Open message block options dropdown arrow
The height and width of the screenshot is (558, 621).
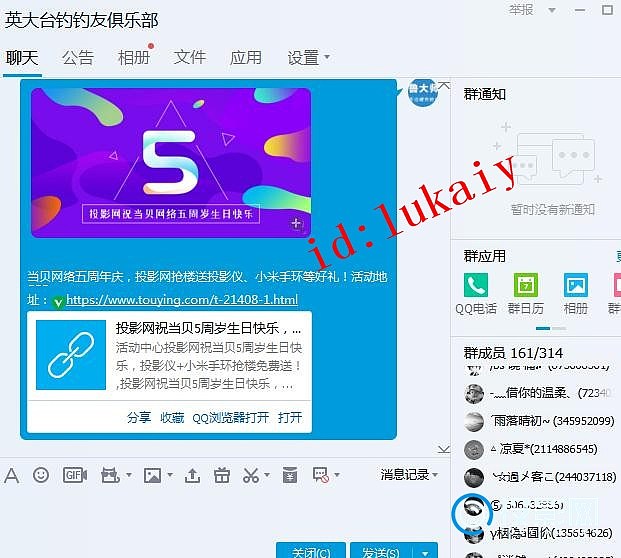pyautogui.click(x=337, y=474)
